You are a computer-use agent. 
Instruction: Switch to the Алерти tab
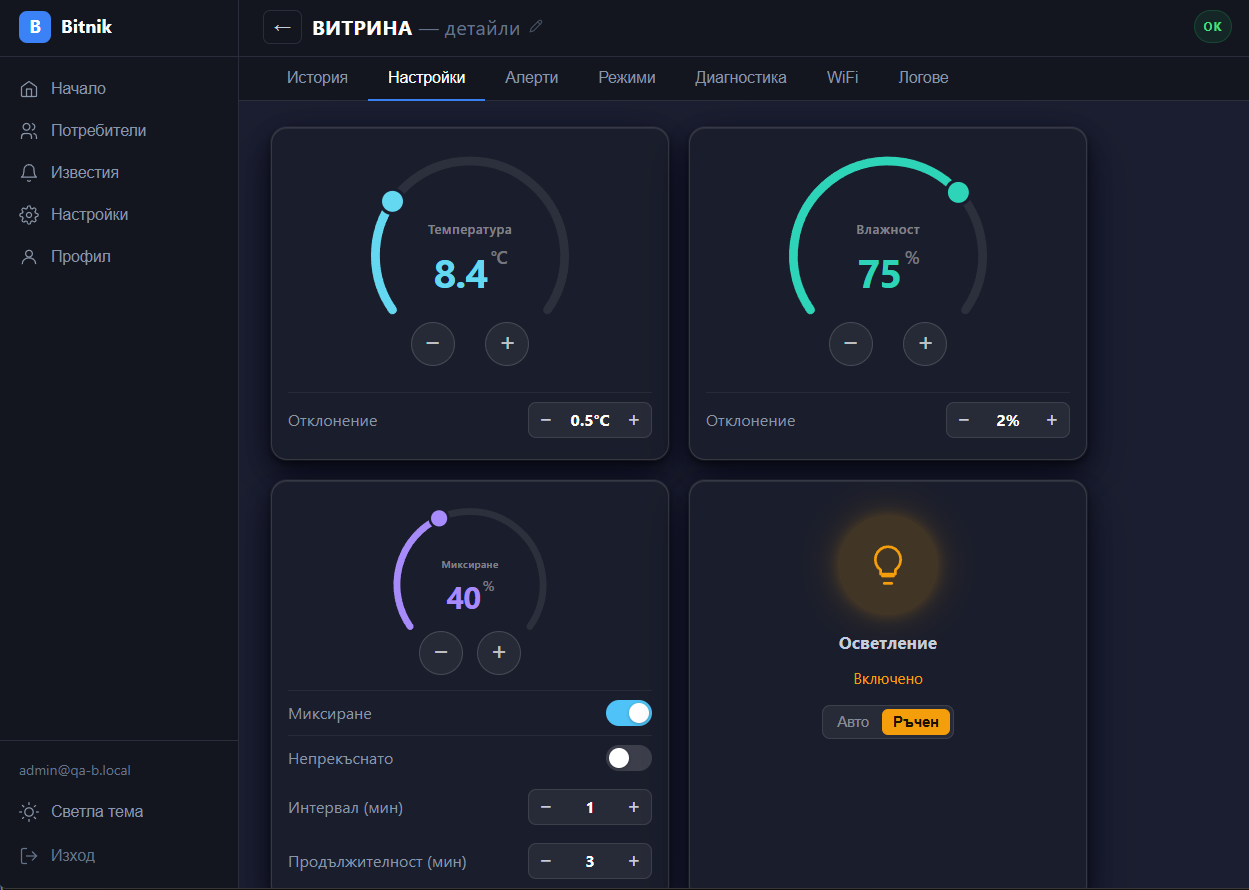[532, 78]
